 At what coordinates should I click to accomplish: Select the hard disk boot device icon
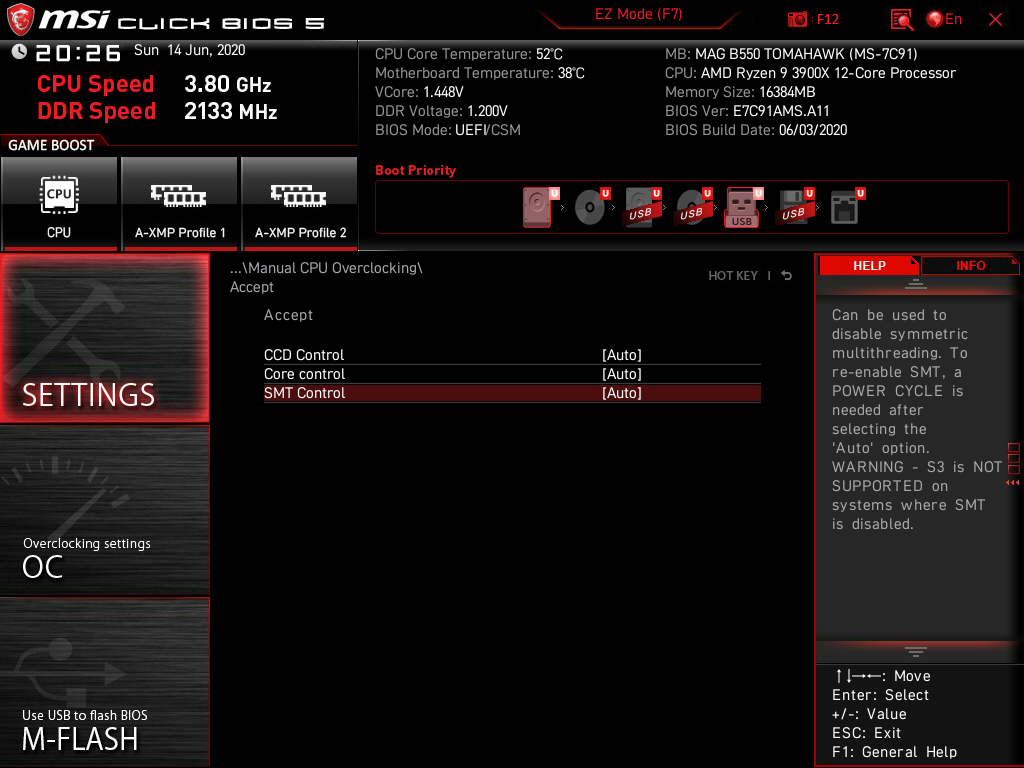[x=539, y=207]
